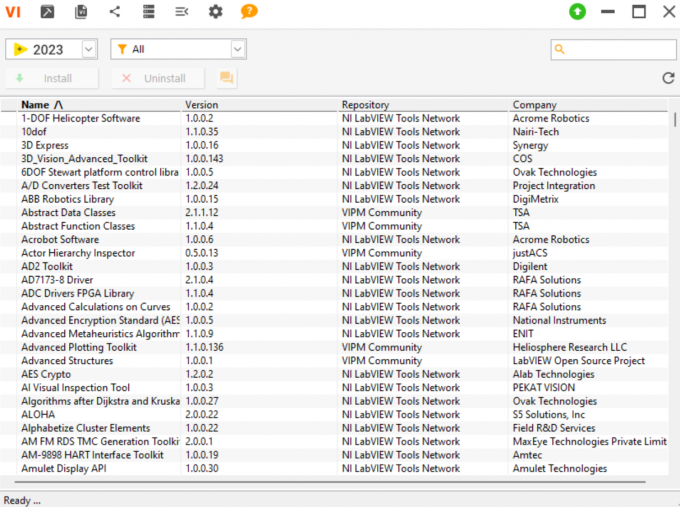Screen dimensions: 680x507
Task: Focus the package search field
Action: click(613, 49)
